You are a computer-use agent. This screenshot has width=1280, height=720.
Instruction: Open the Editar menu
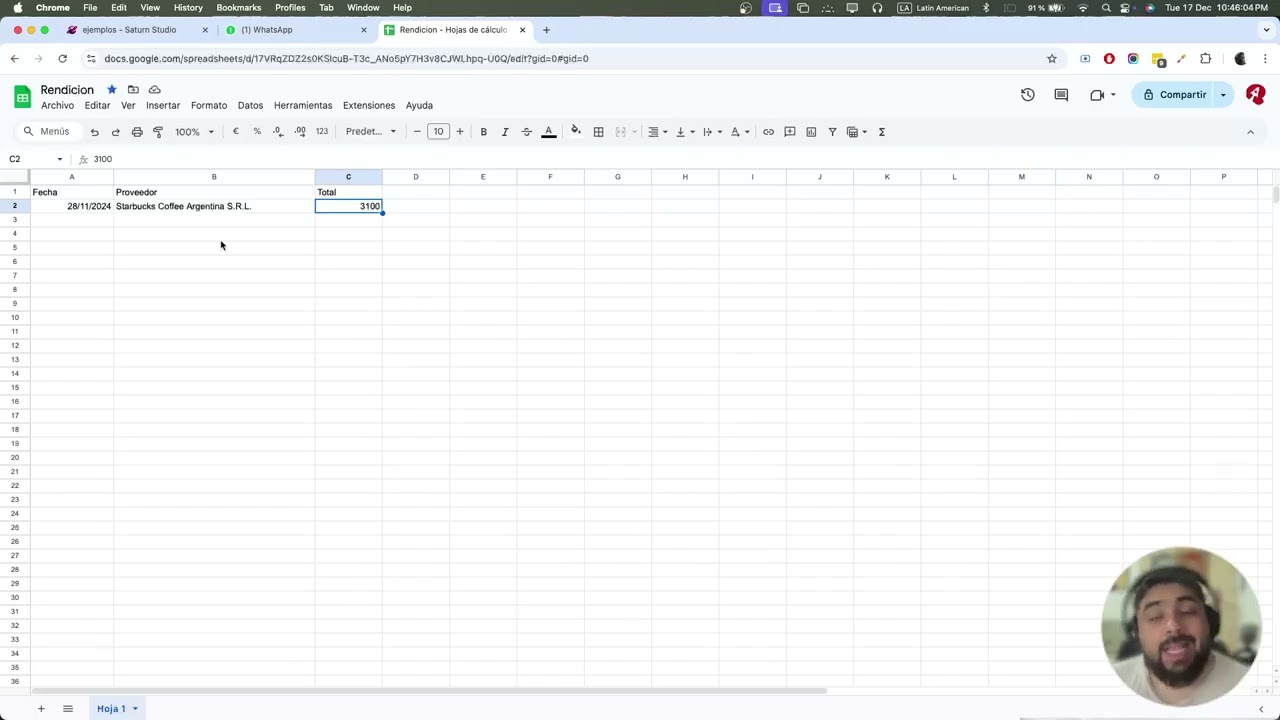point(97,105)
